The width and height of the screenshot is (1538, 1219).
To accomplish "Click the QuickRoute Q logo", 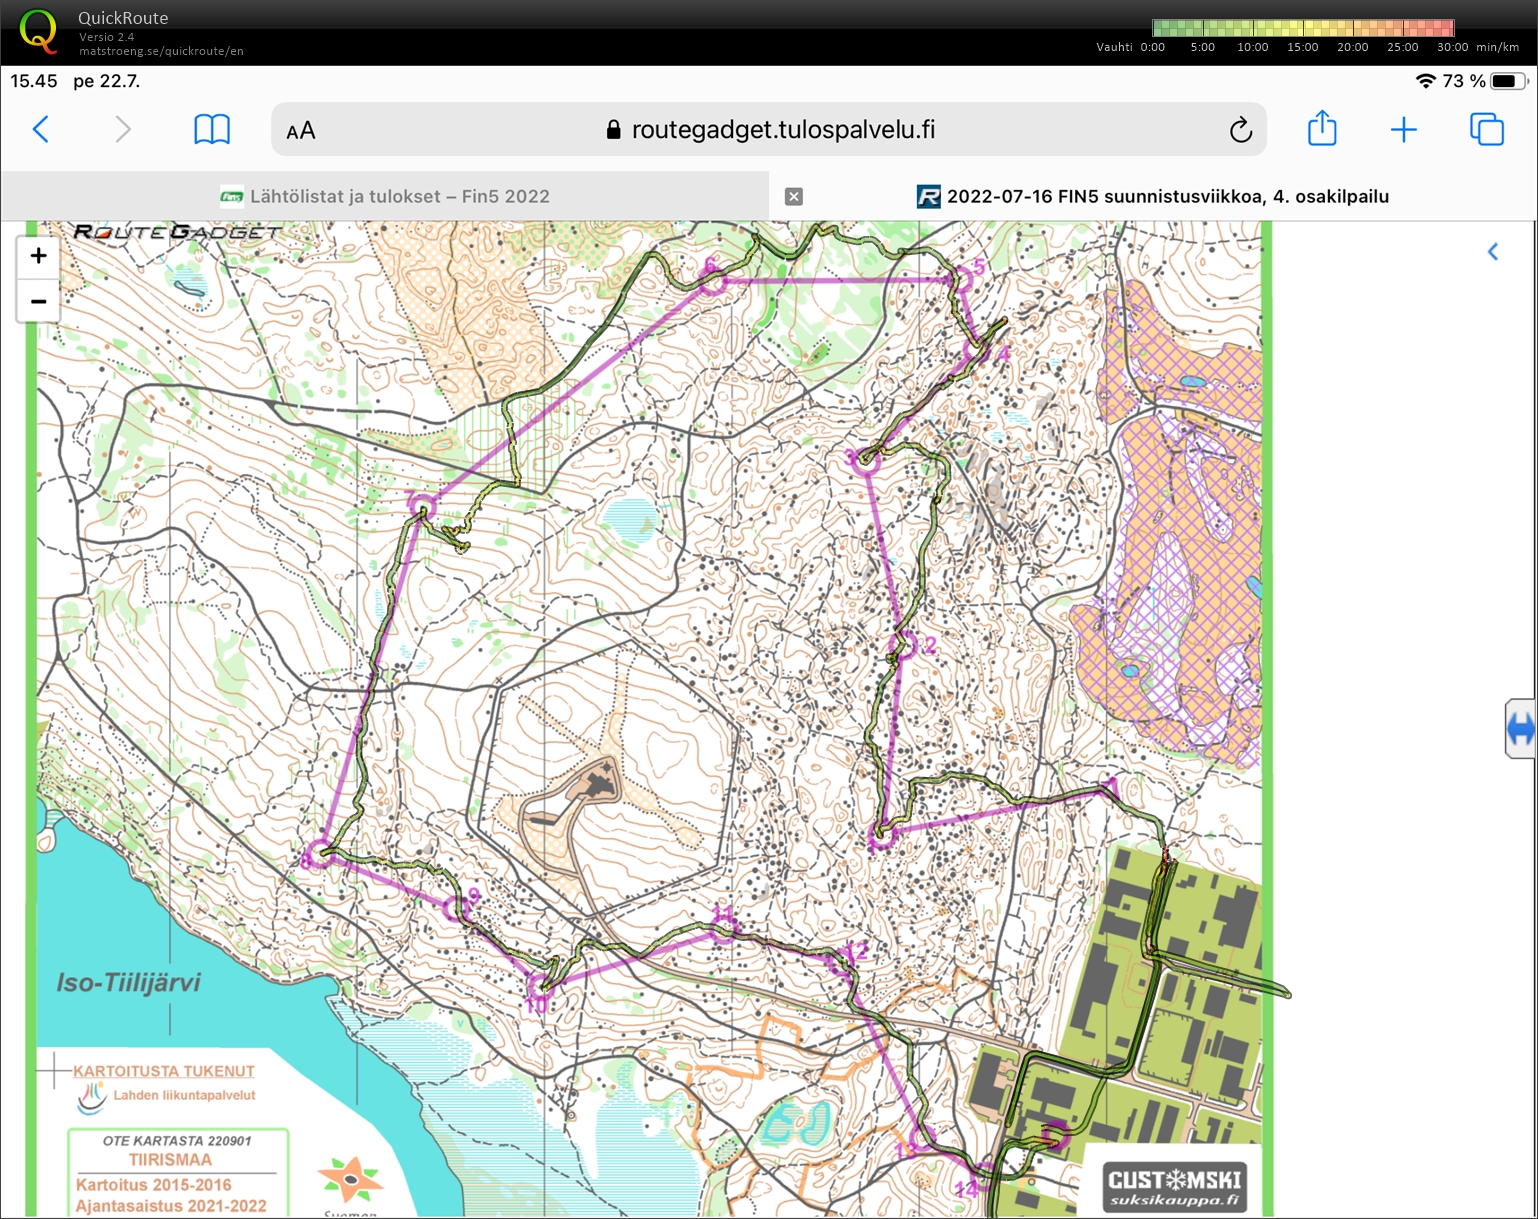I will 38,30.
